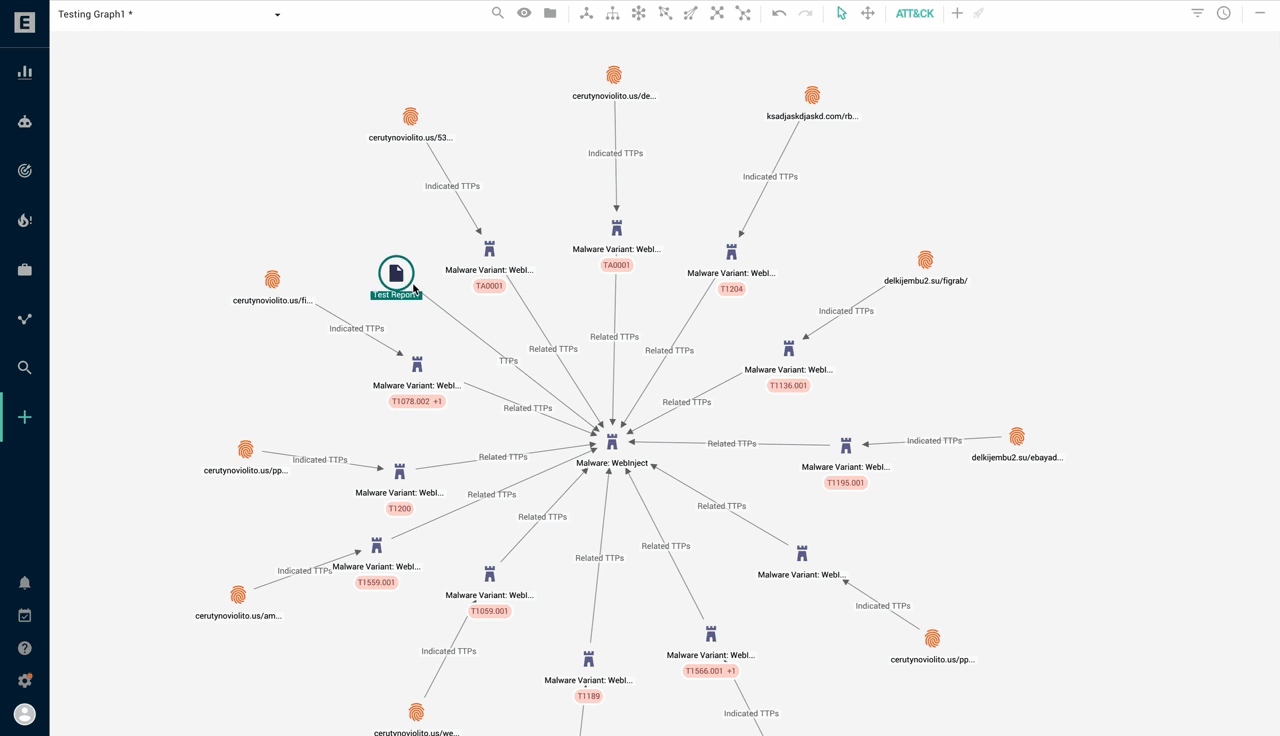1280x736 pixels.
Task: Select the cerutynoviolito.us/53... fingerprint node
Action: (x=410, y=117)
